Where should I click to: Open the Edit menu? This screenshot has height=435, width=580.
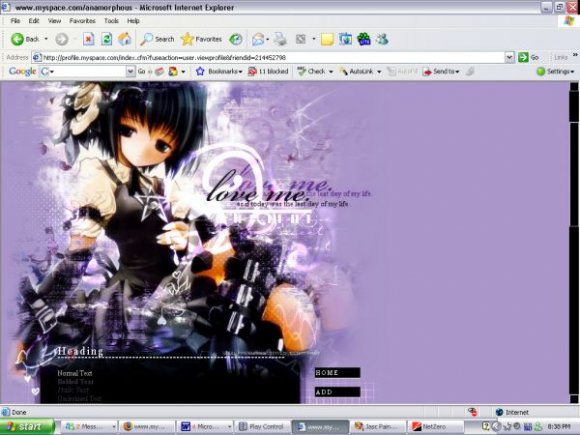pos(34,21)
